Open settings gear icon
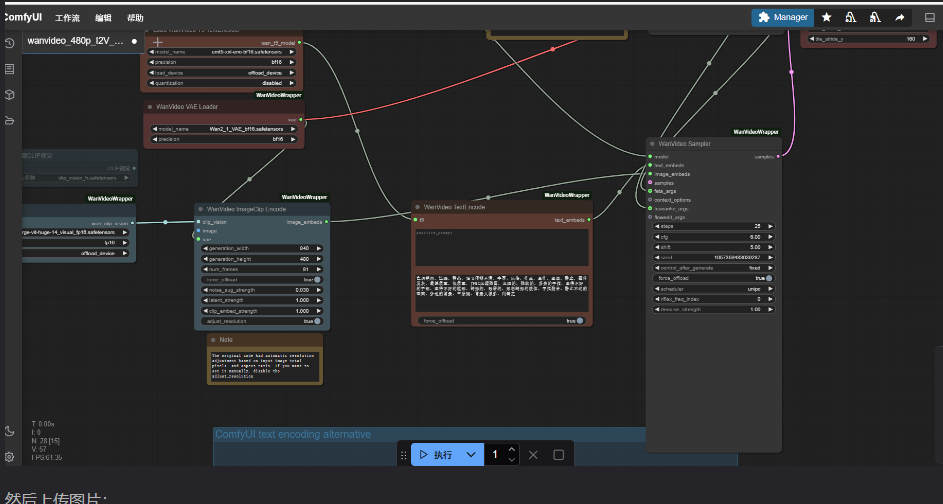Image resolution: width=943 pixels, height=504 pixels. click(x=9, y=457)
